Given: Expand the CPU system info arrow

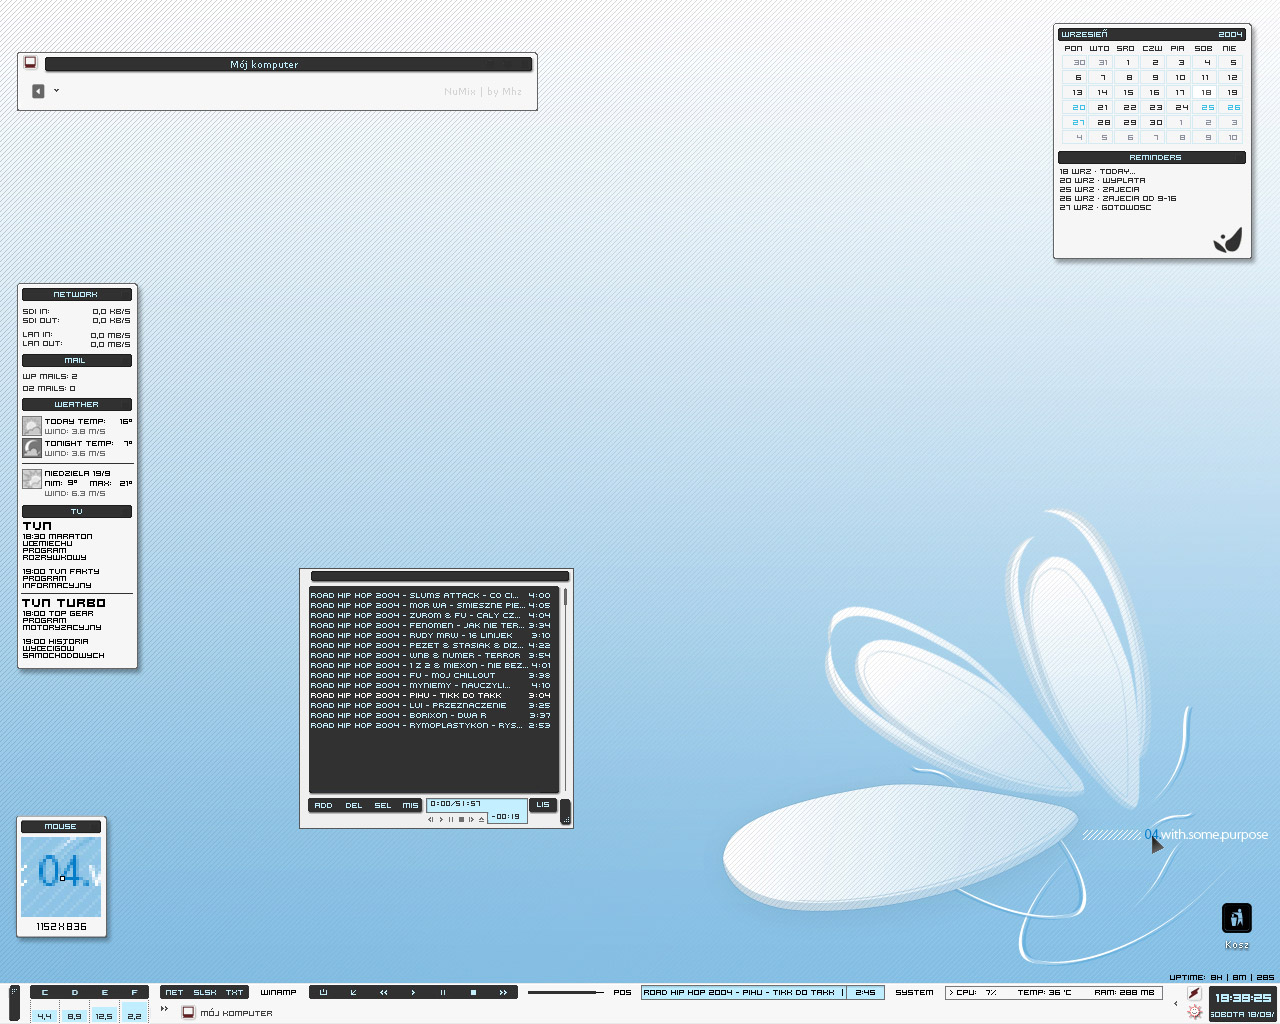Looking at the screenshot, I should coord(950,993).
